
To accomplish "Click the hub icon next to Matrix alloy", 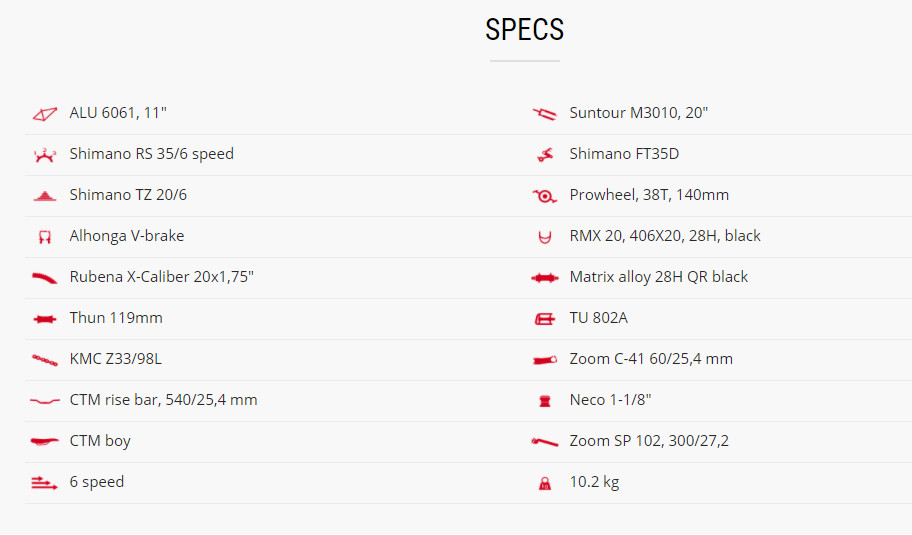I will 545,278.
